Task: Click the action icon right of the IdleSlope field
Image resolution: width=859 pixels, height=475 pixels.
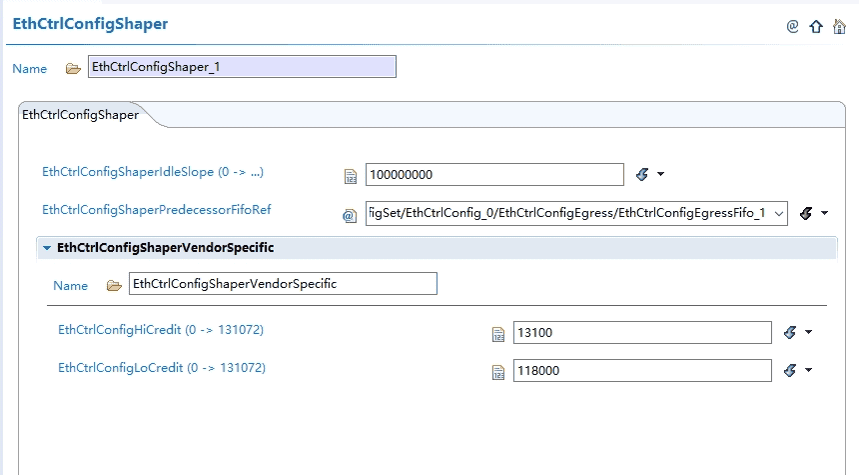Action: tap(643, 174)
